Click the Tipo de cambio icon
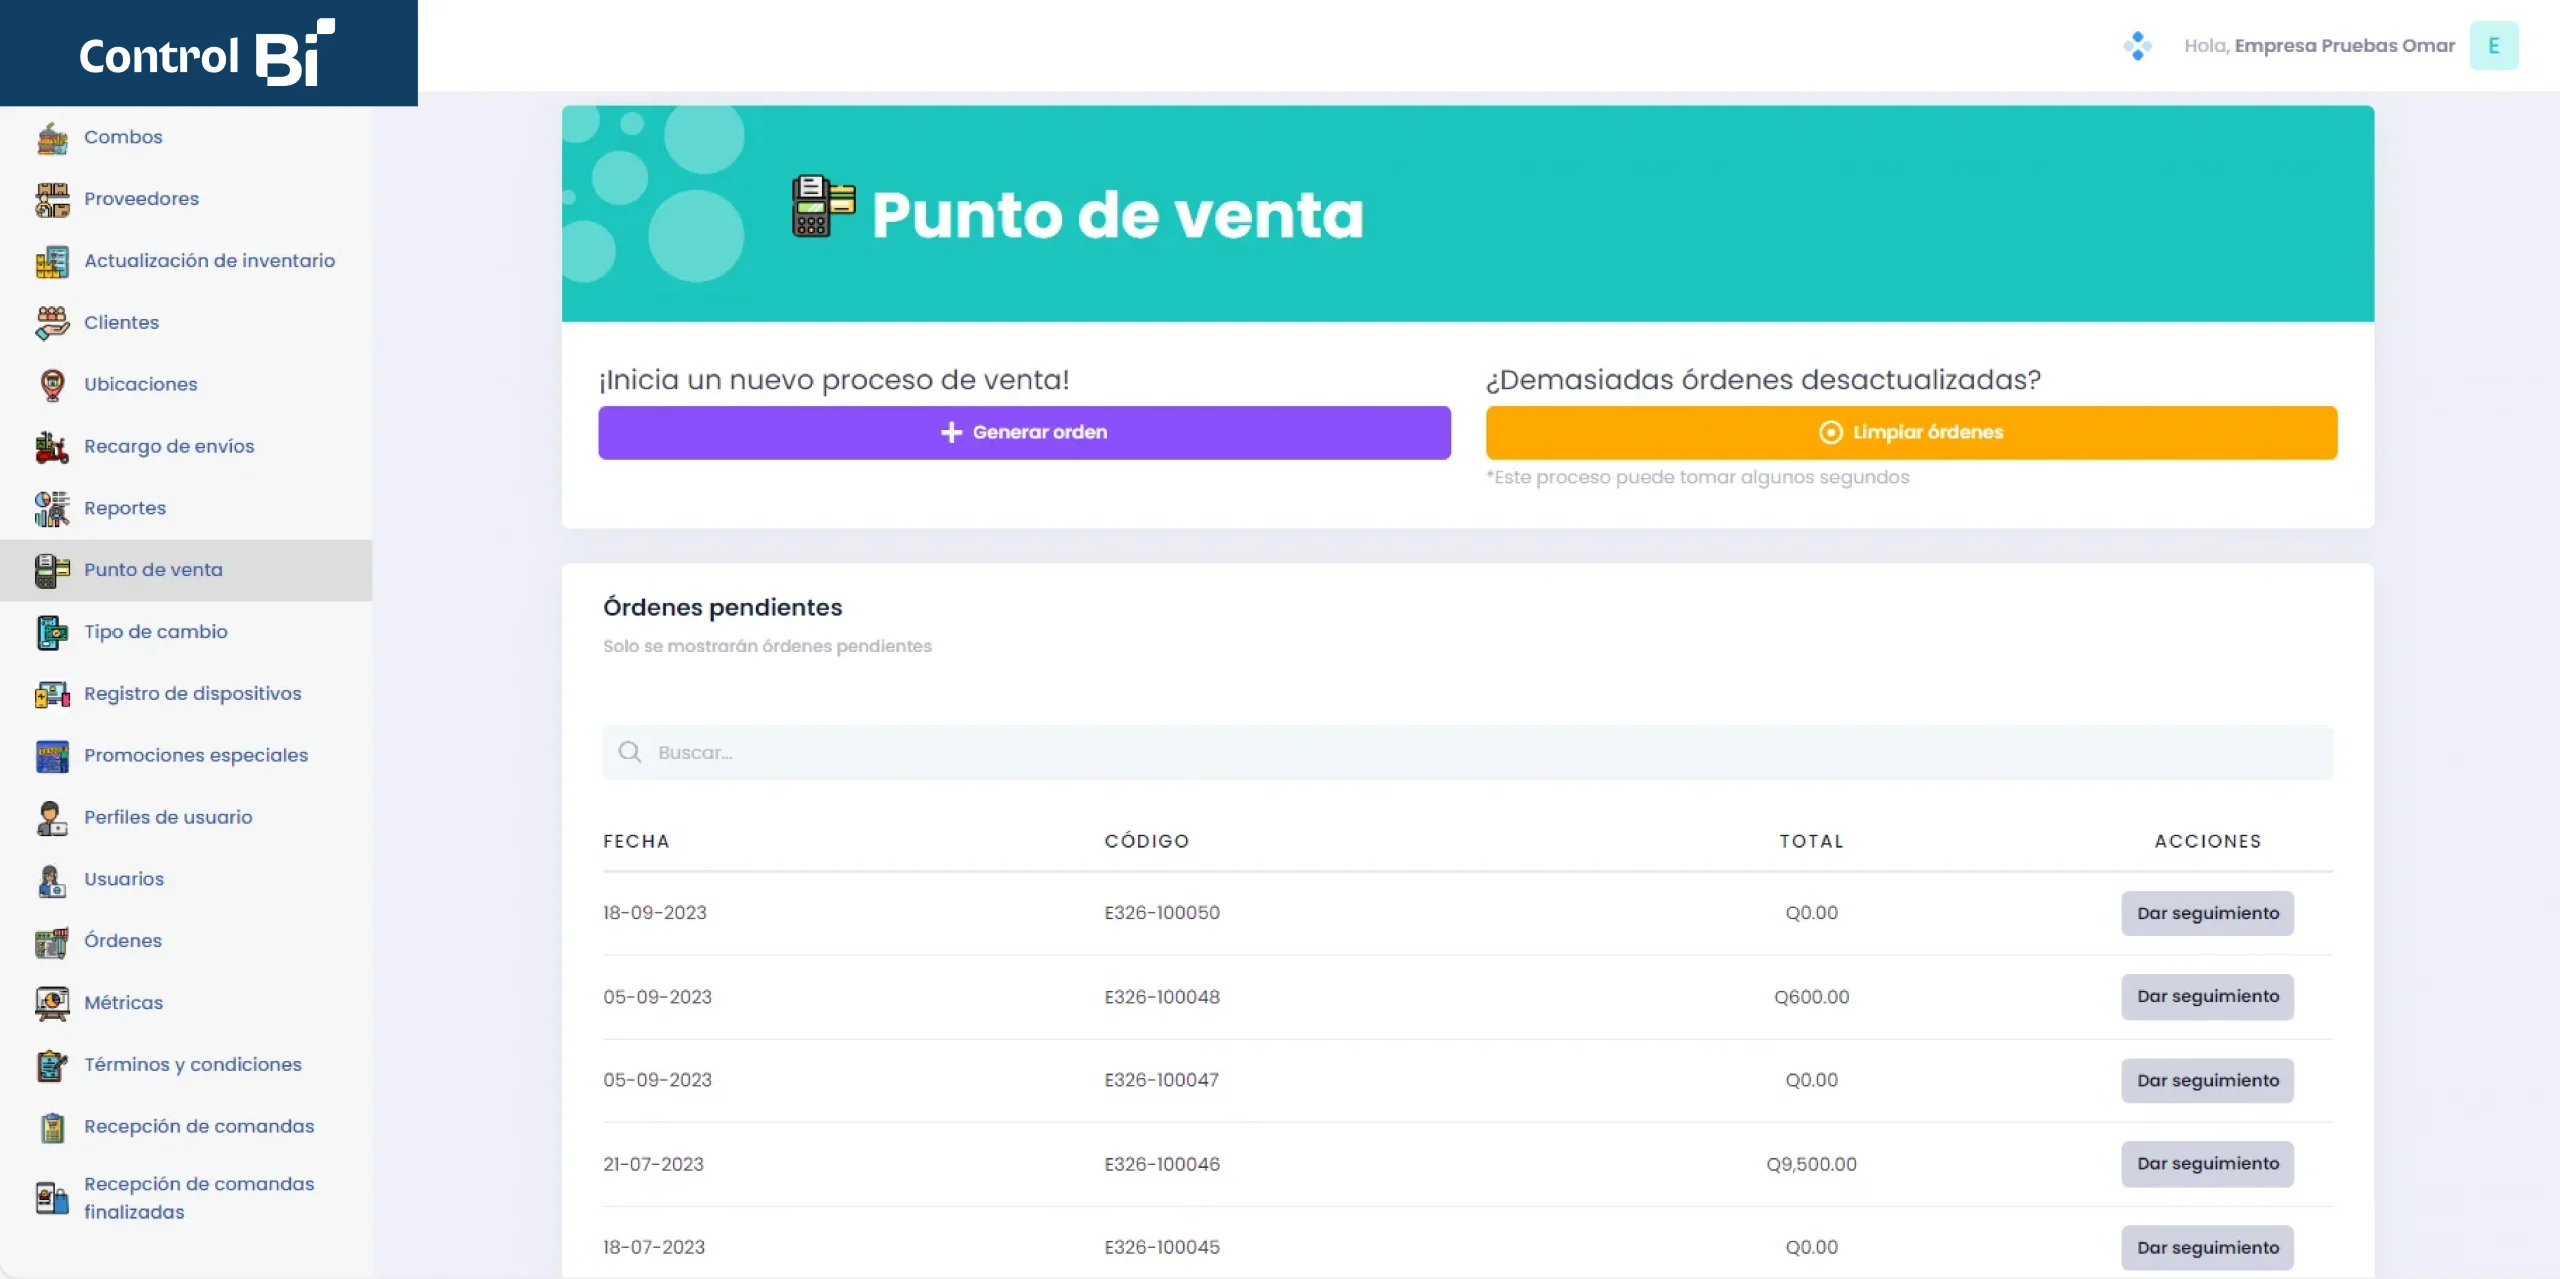The height and width of the screenshot is (1279, 2560). pyautogui.click(x=52, y=633)
